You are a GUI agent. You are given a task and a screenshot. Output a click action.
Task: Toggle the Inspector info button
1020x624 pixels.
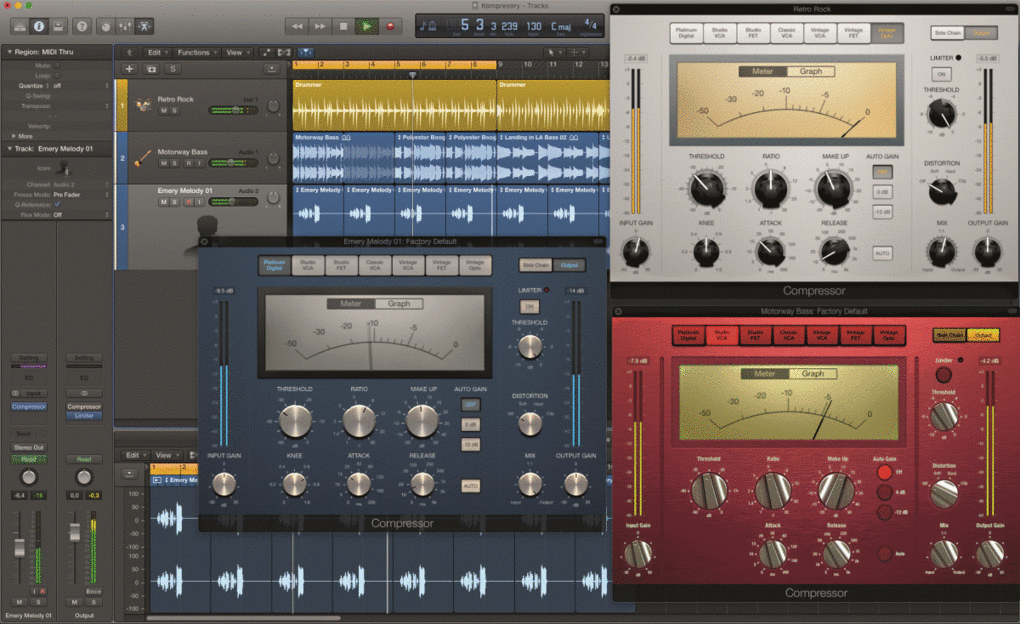[39, 26]
